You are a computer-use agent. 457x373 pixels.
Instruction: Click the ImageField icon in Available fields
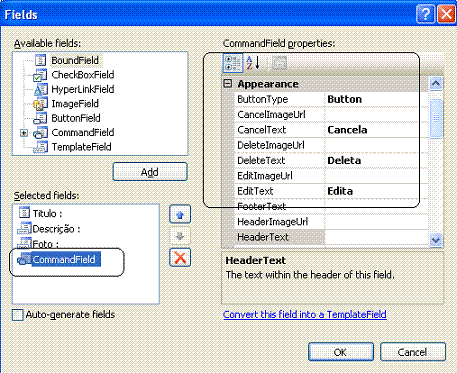pyautogui.click(x=40, y=104)
